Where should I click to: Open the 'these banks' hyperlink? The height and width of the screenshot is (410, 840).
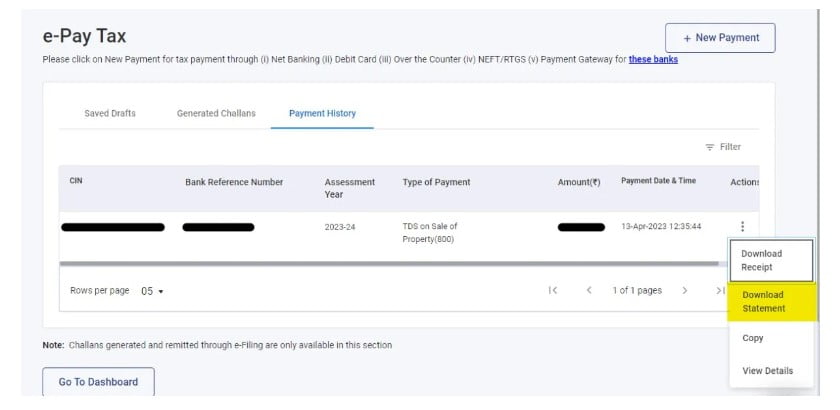coord(653,59)
